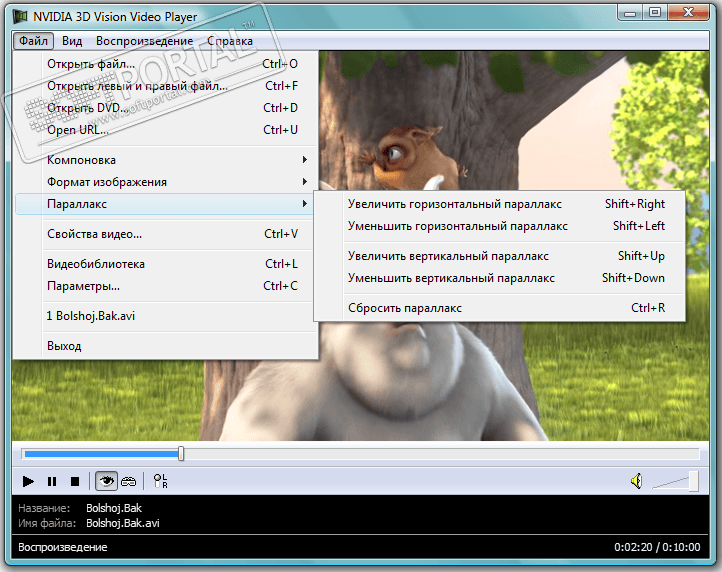722x572 pixels.
Task: Click the Play button
Action: [x=28, y=481]
